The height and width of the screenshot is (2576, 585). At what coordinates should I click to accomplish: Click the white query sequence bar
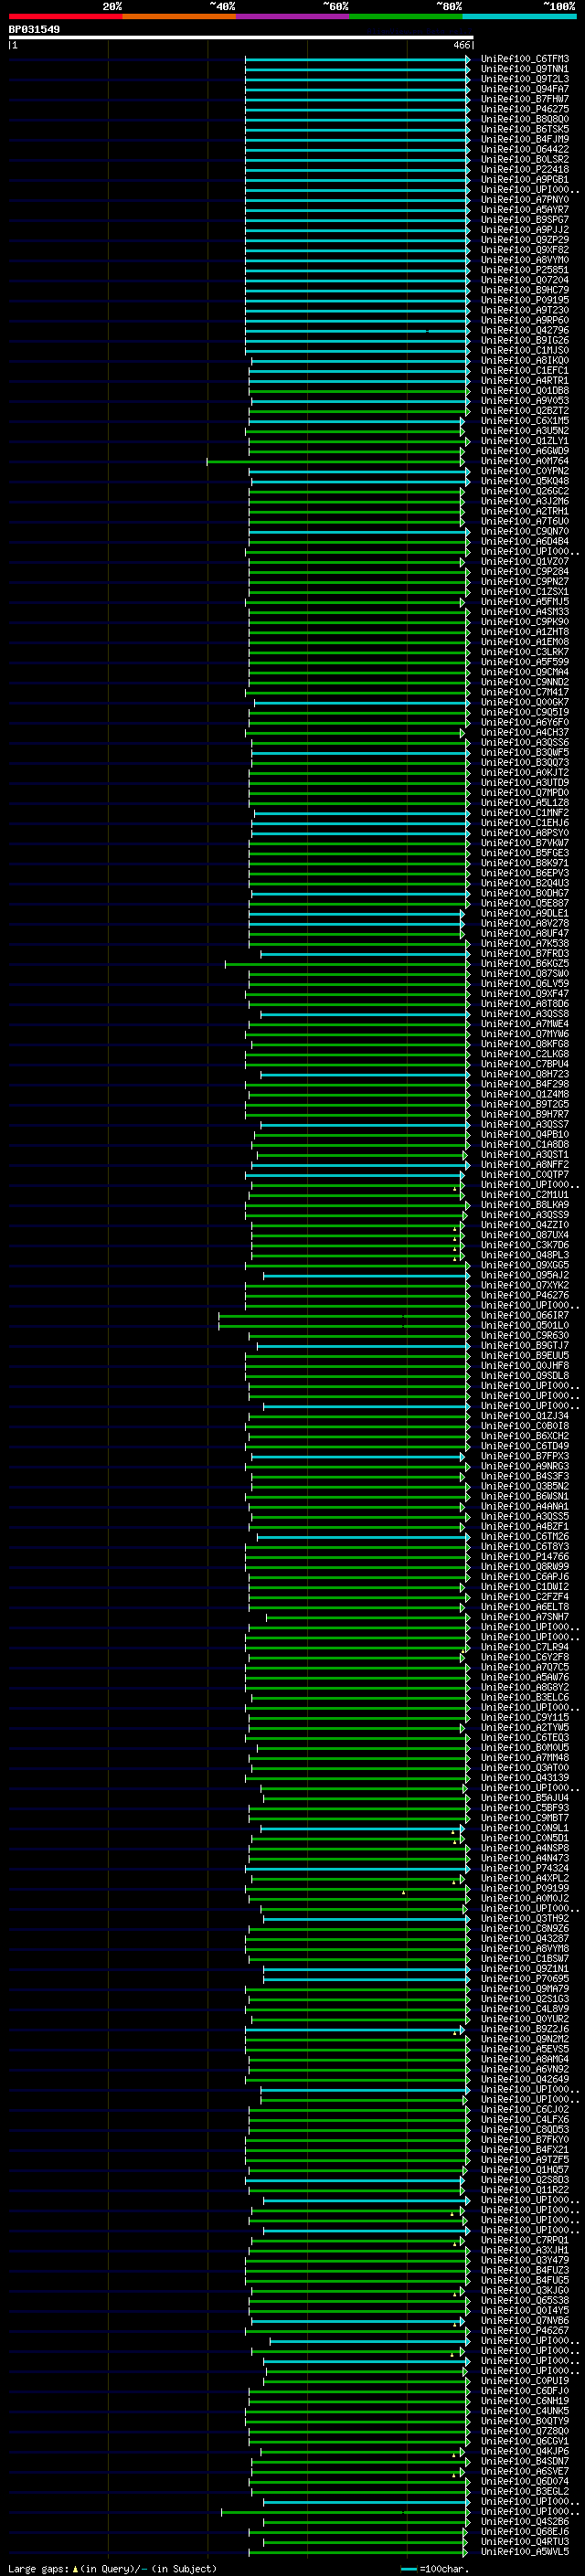click(x=241, y=37)
